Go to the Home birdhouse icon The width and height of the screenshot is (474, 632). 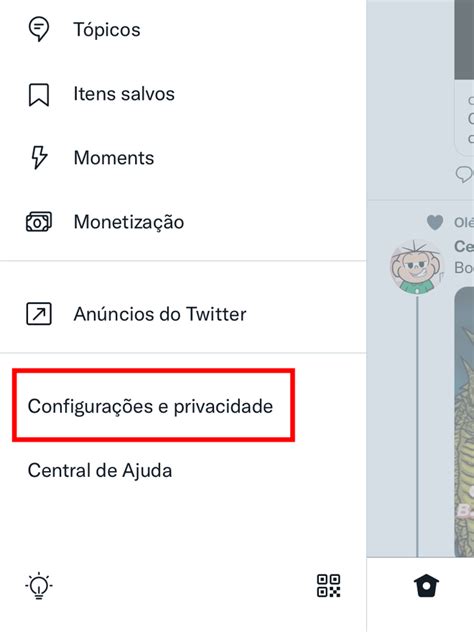(426, 586)
